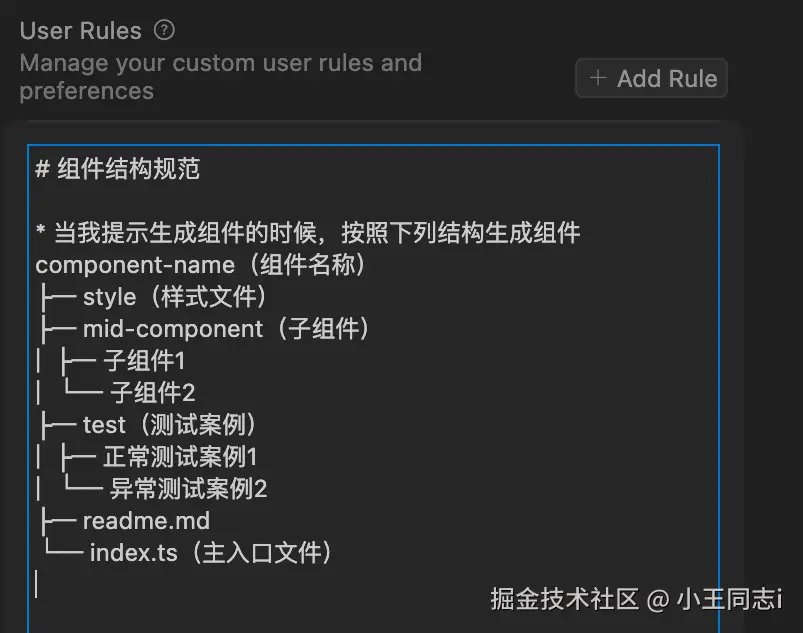The image size is (803, 633).
Task: Select the '子组件2' line in the rule
Action: click(152, 393)
